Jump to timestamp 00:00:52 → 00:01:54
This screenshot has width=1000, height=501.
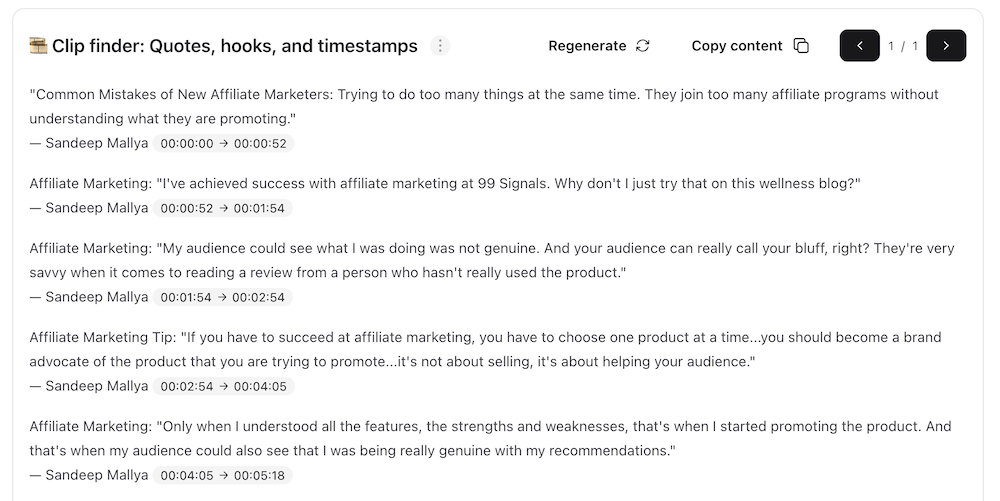(x=223, y=209)
